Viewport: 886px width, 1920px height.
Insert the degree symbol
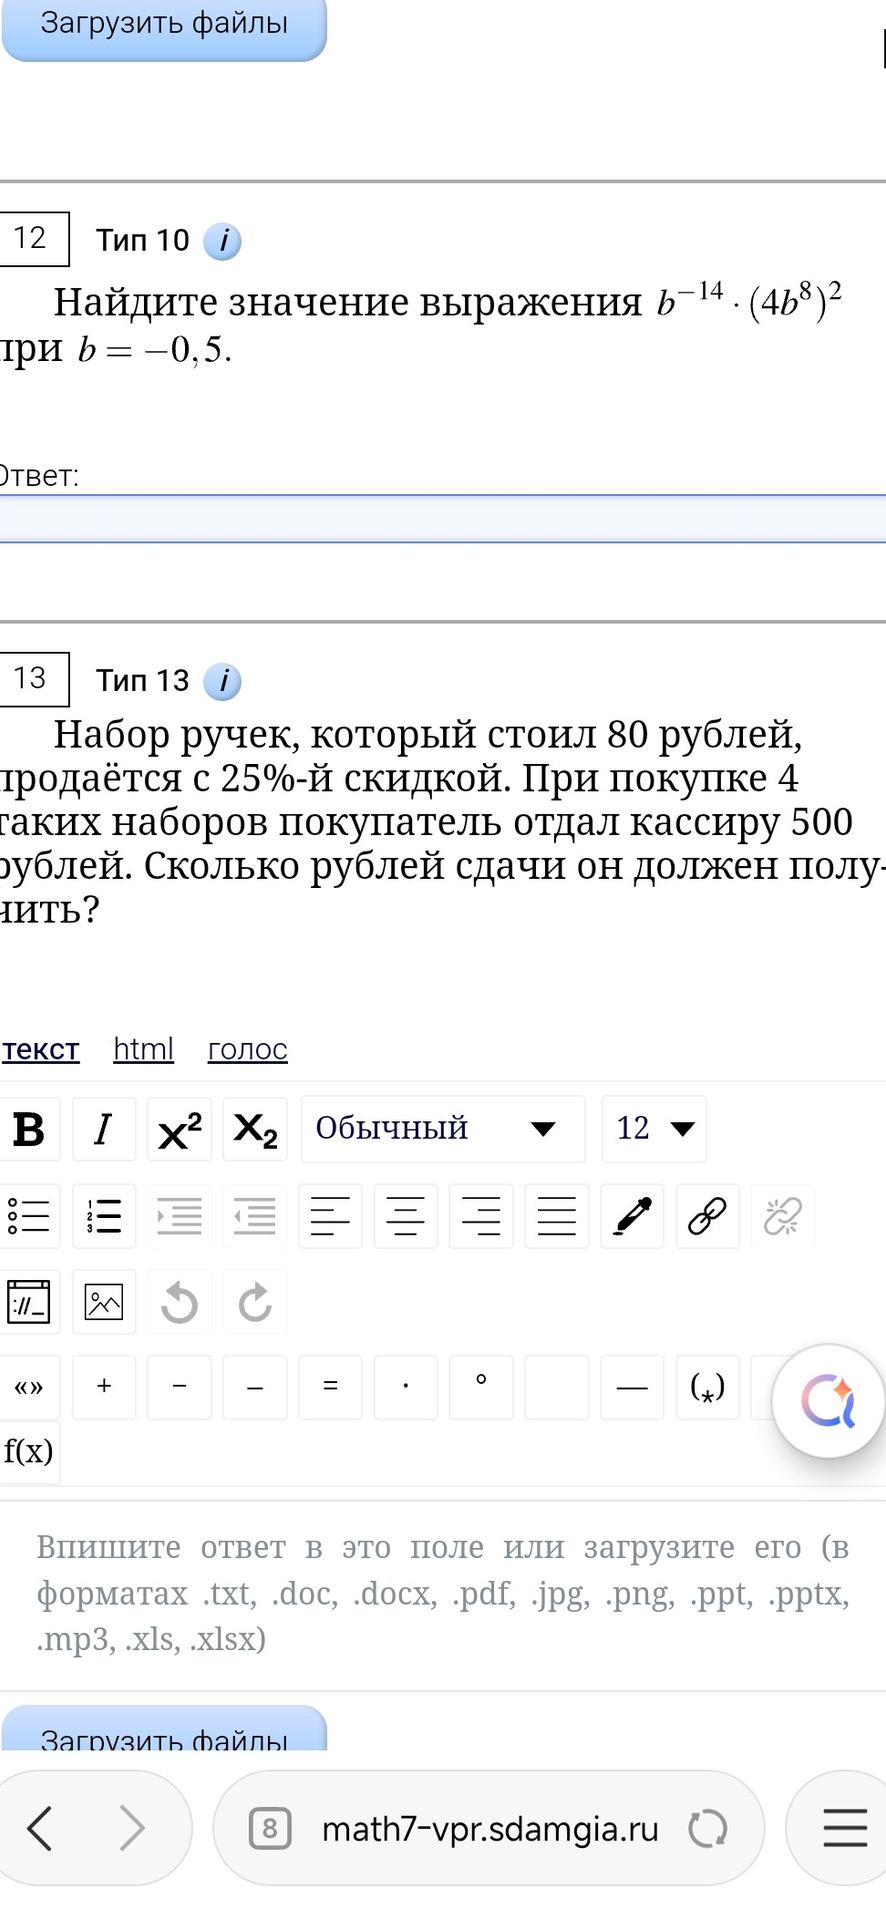[x=481, y=1387]
